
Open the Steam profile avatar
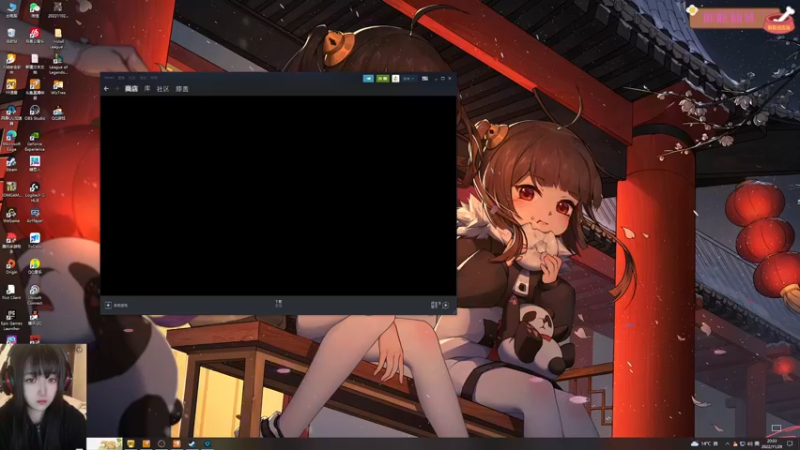click(x=395, y=79)
